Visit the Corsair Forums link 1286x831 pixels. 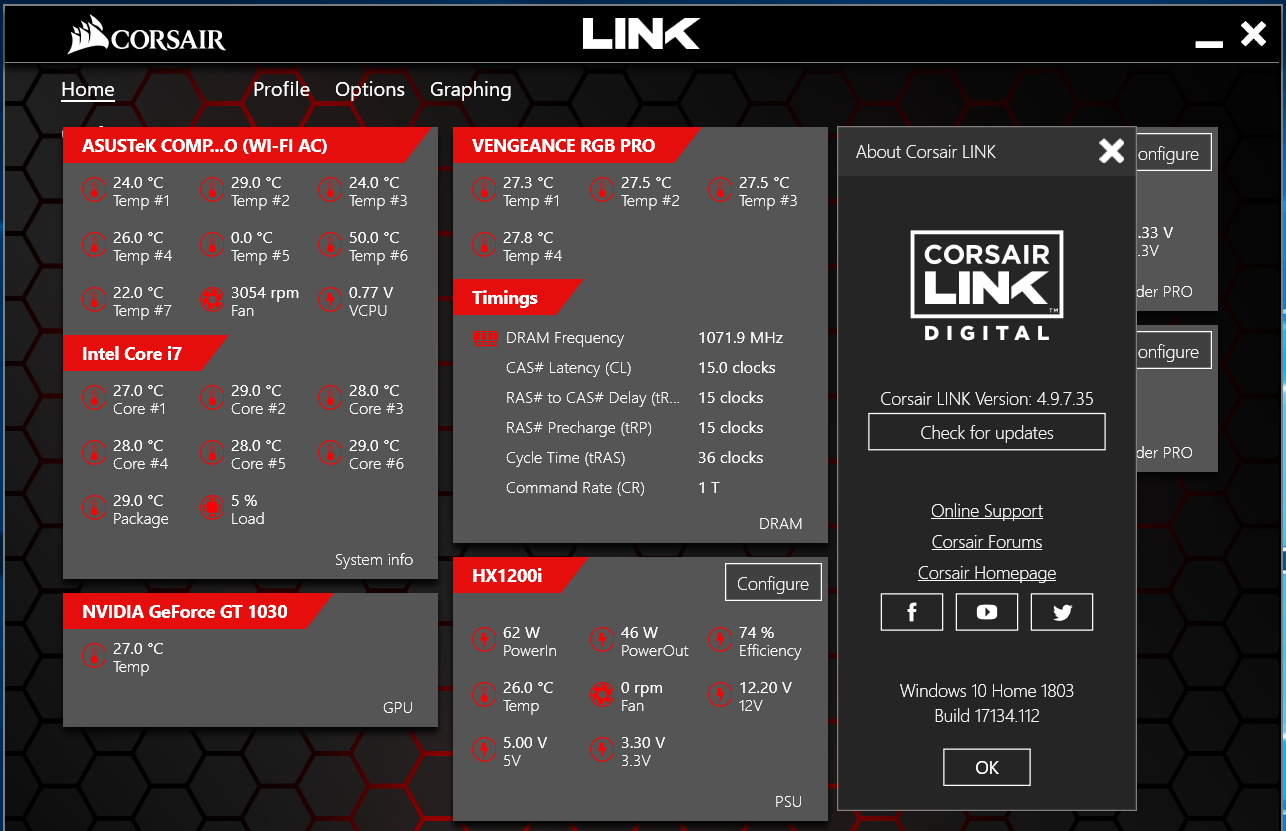pos(987,542)
